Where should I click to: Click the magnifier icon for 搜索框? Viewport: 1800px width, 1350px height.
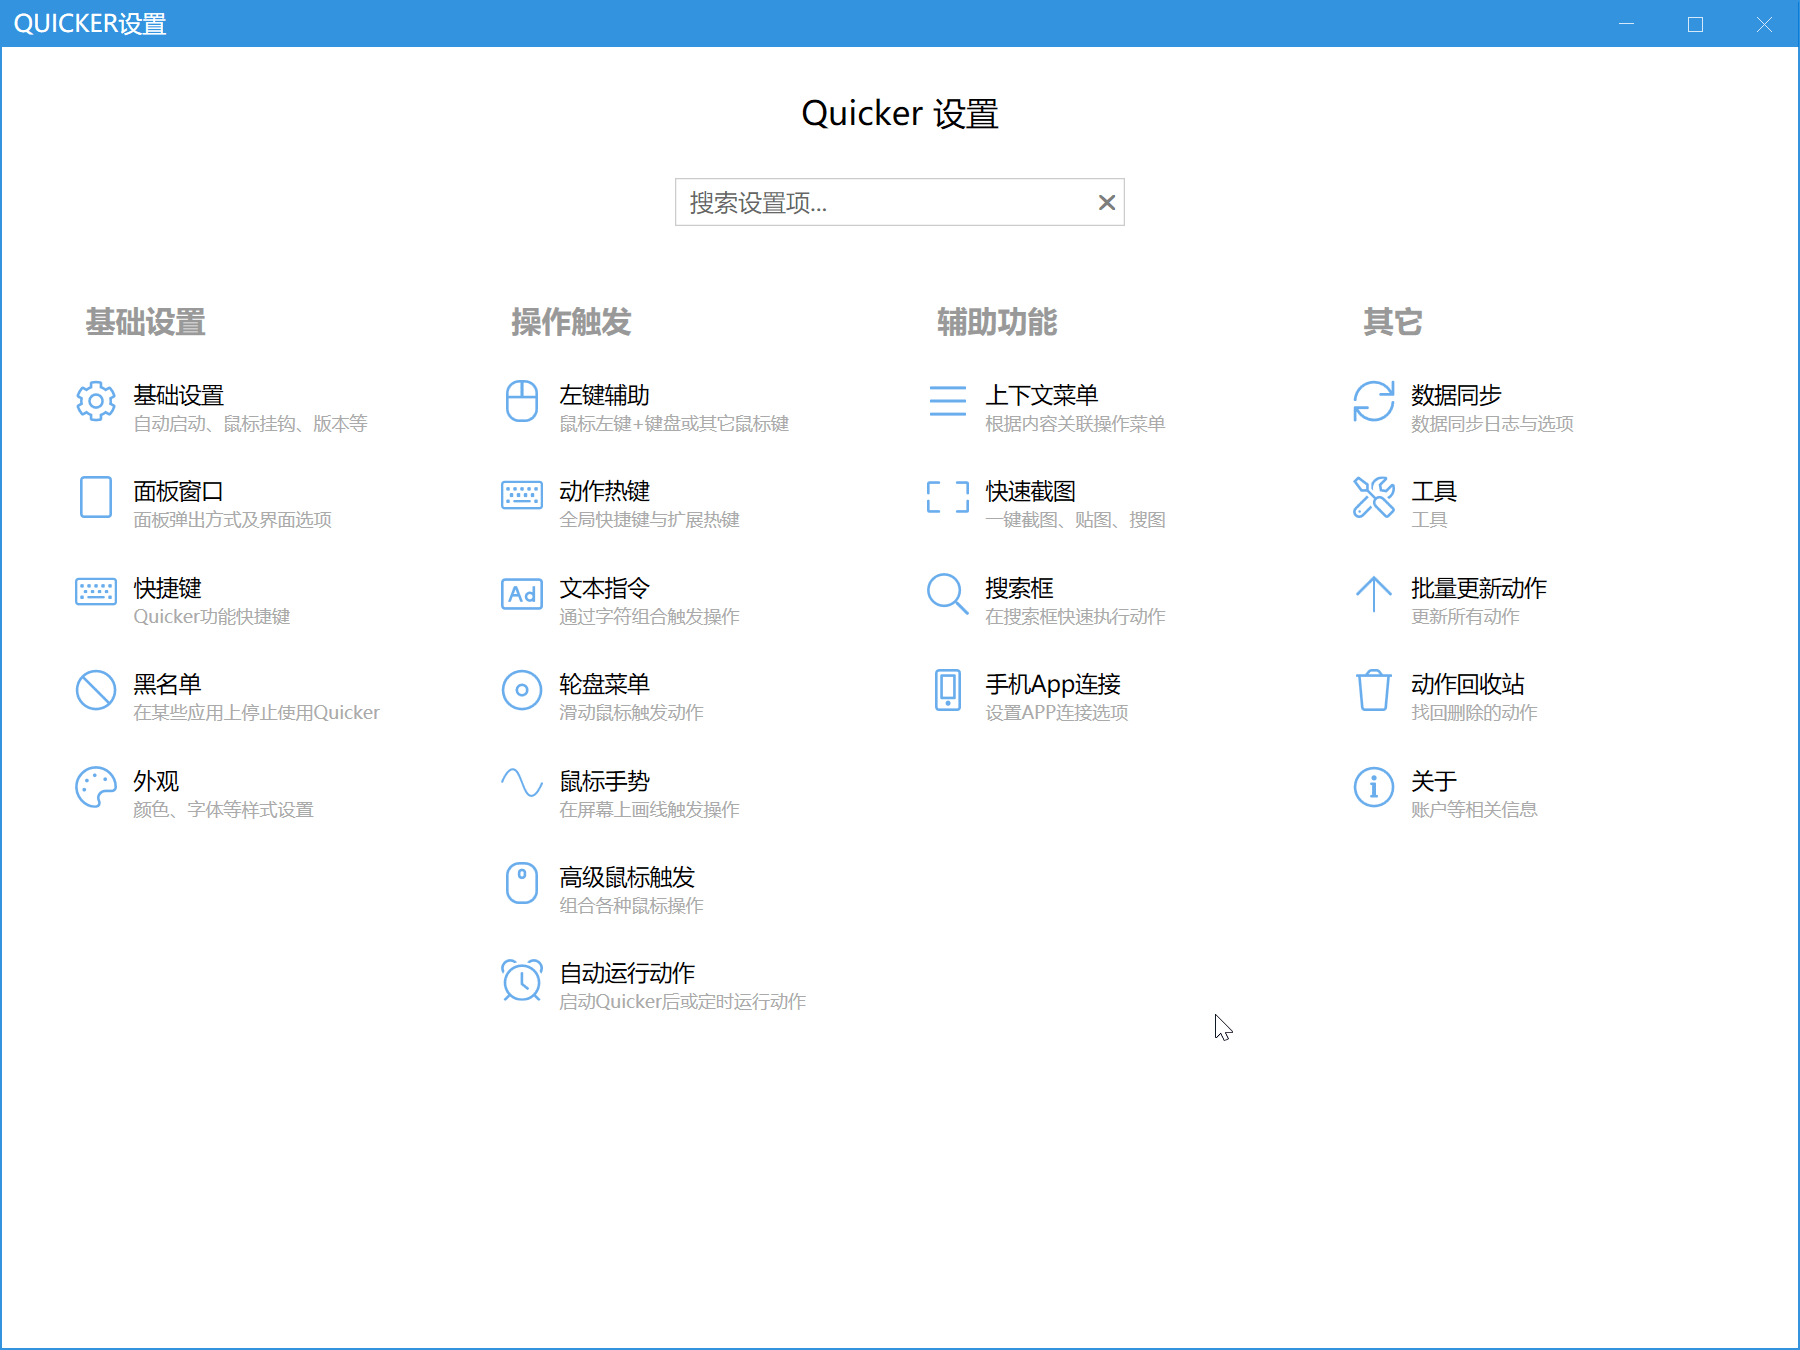948,593
